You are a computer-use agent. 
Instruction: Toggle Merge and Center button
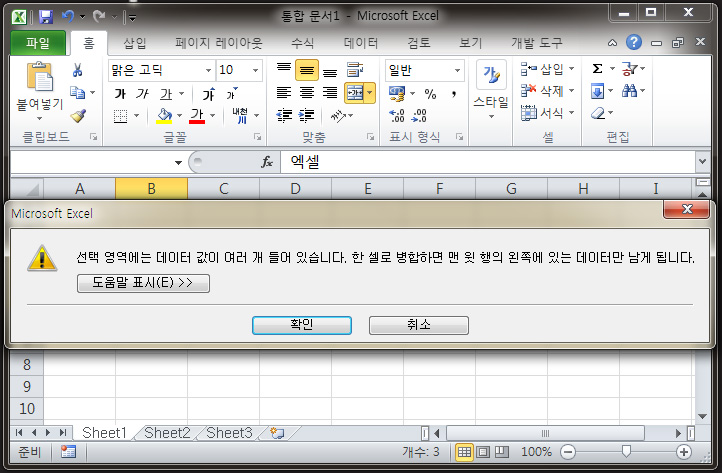[x=355, y=93]
